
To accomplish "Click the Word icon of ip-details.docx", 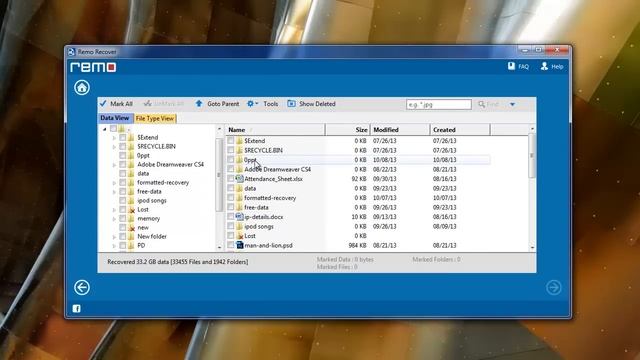I will coord(240,217).
